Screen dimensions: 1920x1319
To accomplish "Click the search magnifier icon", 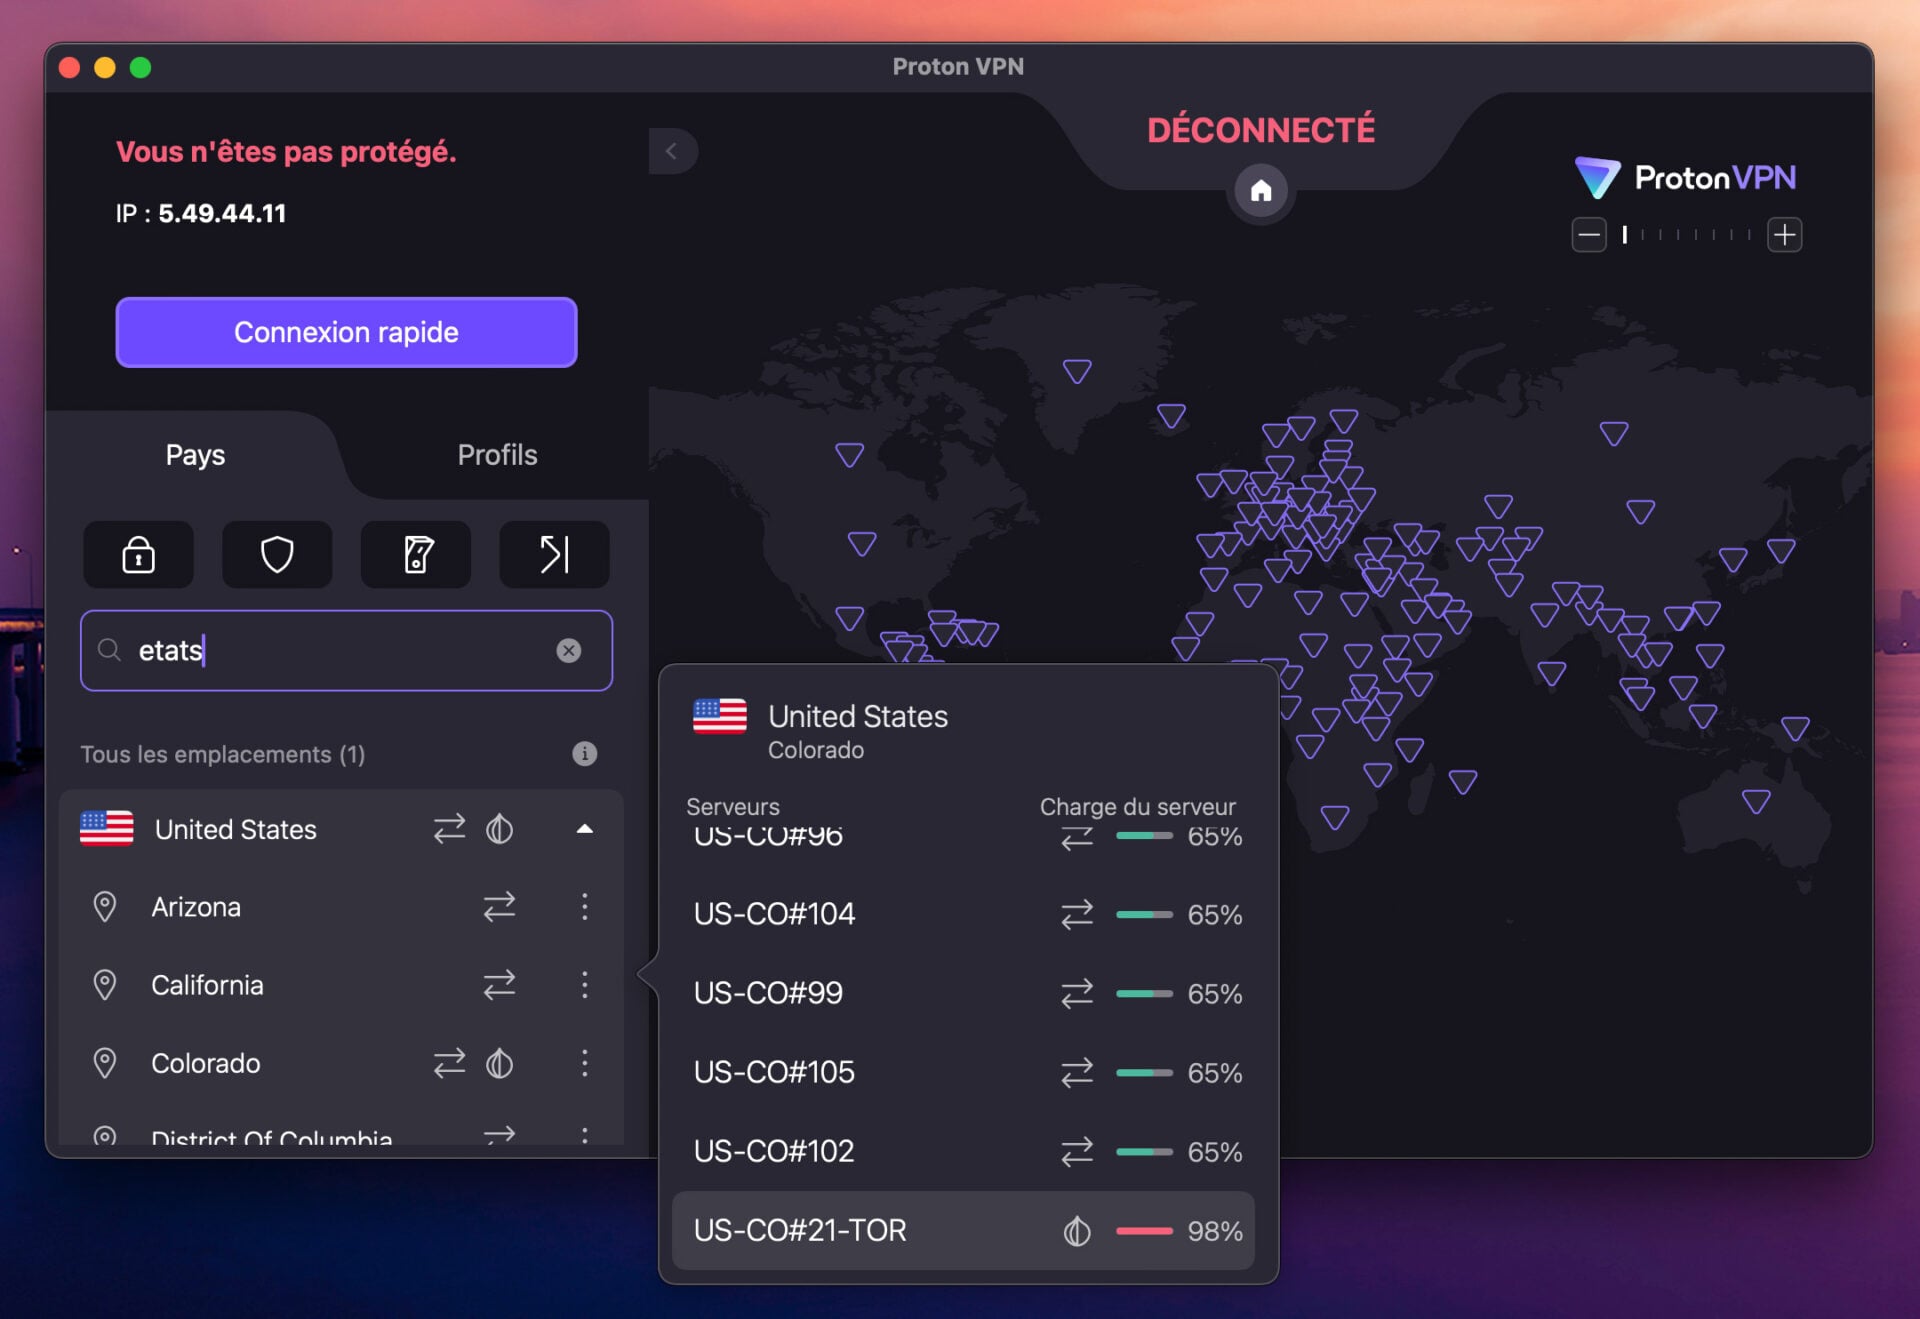I will click(109, 650).
